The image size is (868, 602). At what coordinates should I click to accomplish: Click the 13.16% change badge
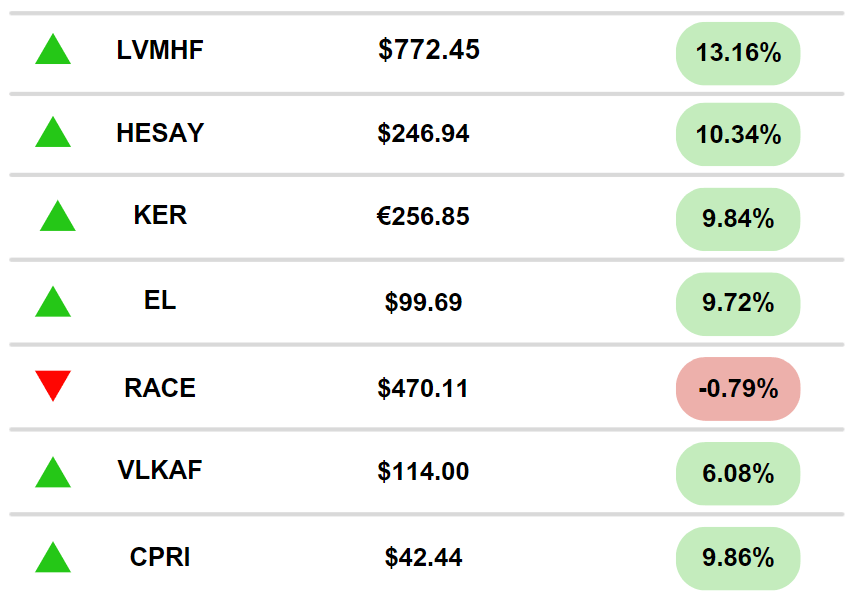pyautogui.click(x=738, y=53)
